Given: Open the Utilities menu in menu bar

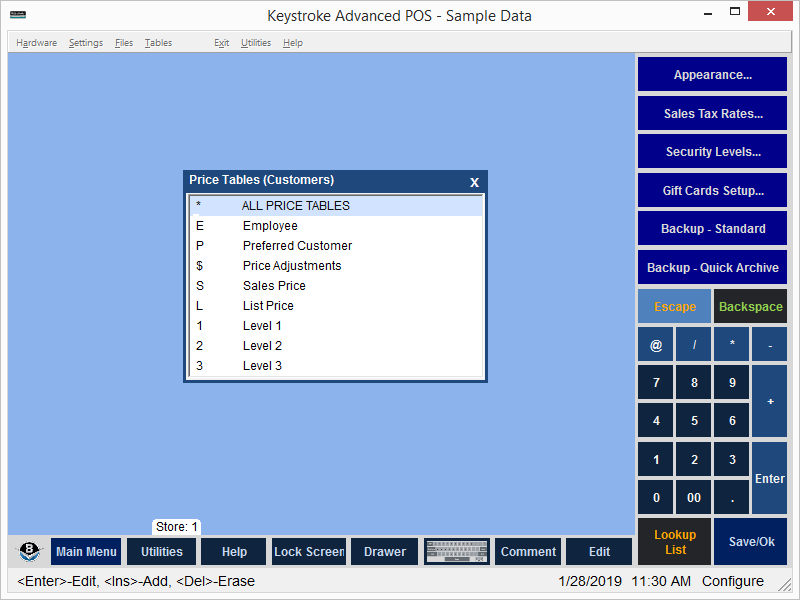Looking at the screenshot, I should tap(255, 43).
